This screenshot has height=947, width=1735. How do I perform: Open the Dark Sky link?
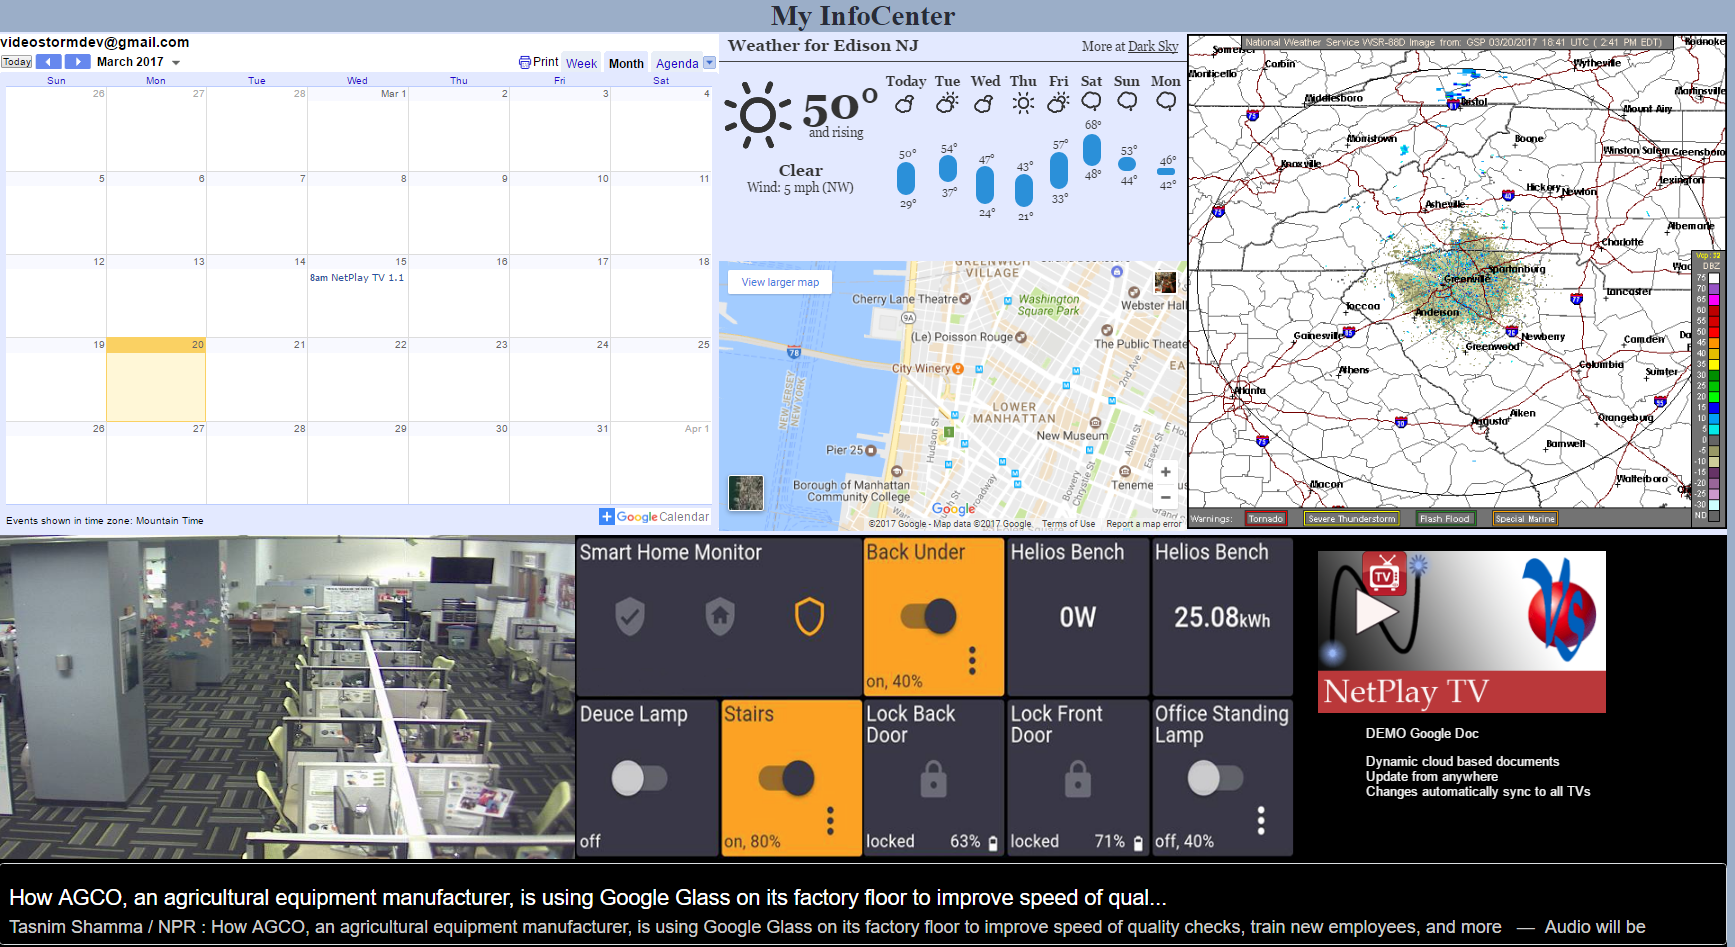[1153, 47]
